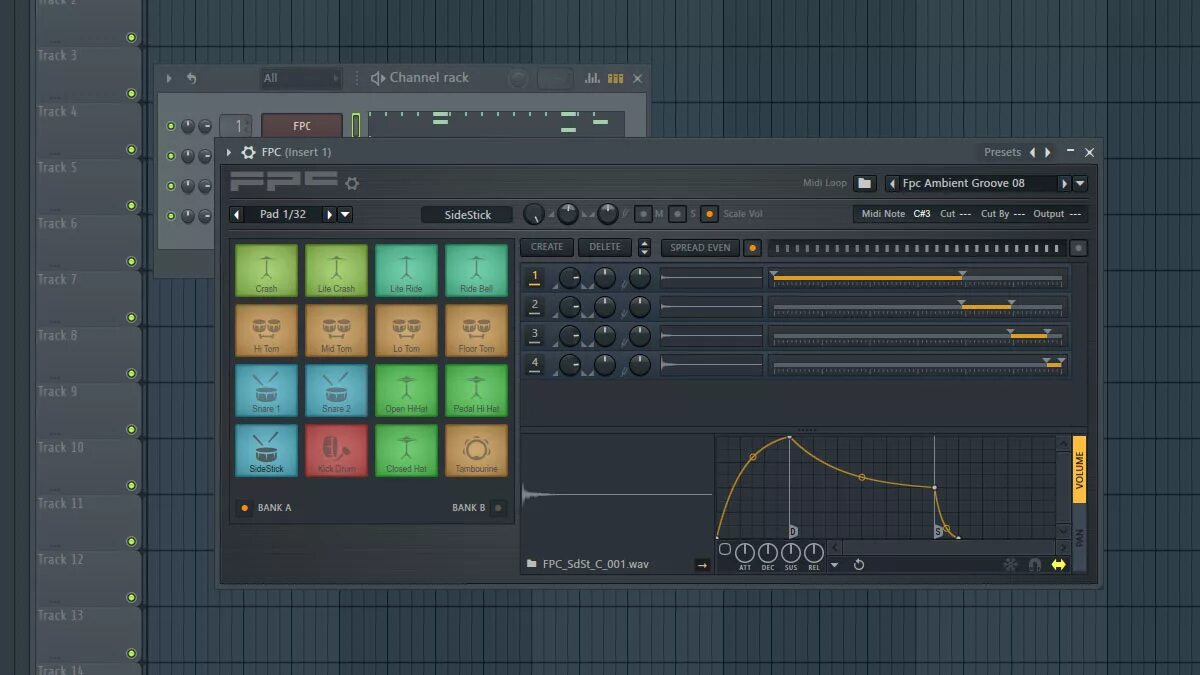Click the undo arrow in Channel rack header

[191, 78]
